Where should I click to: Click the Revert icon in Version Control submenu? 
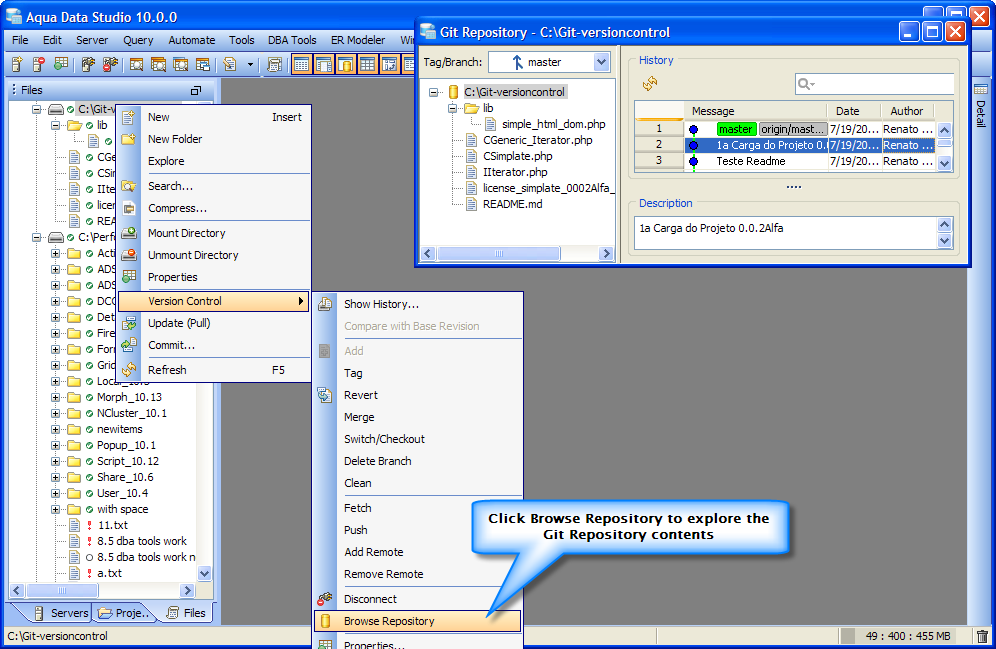tap(325, 395)
